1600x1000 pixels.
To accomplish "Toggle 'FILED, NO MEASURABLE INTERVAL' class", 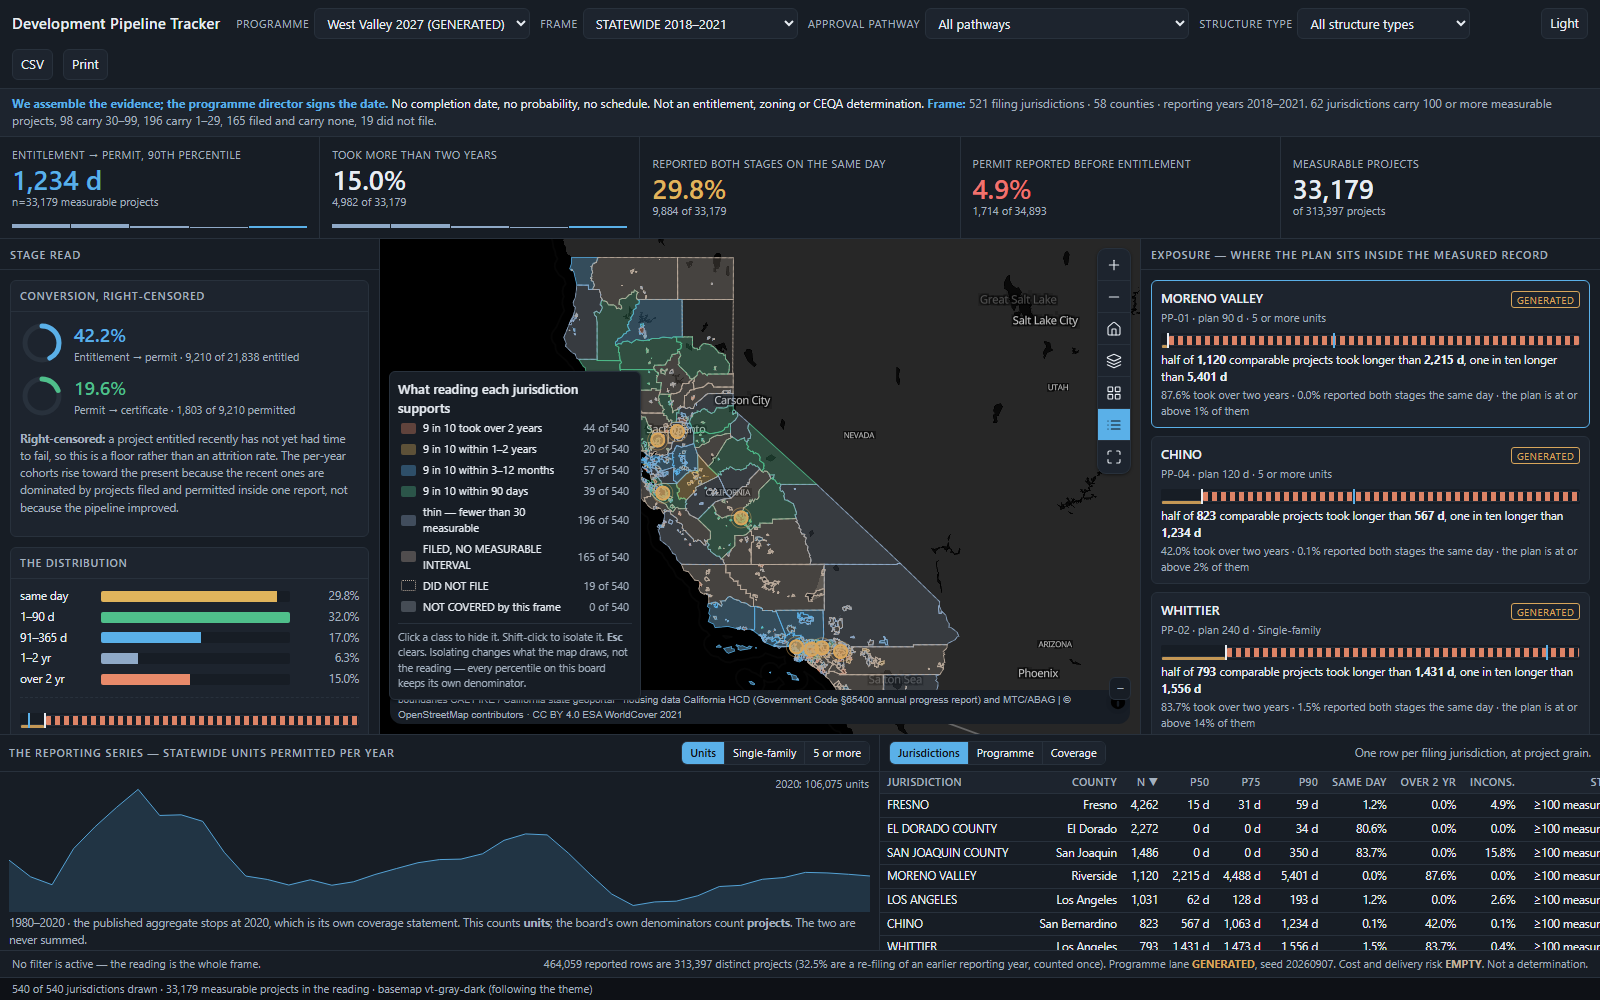I will tap(514, 557).
